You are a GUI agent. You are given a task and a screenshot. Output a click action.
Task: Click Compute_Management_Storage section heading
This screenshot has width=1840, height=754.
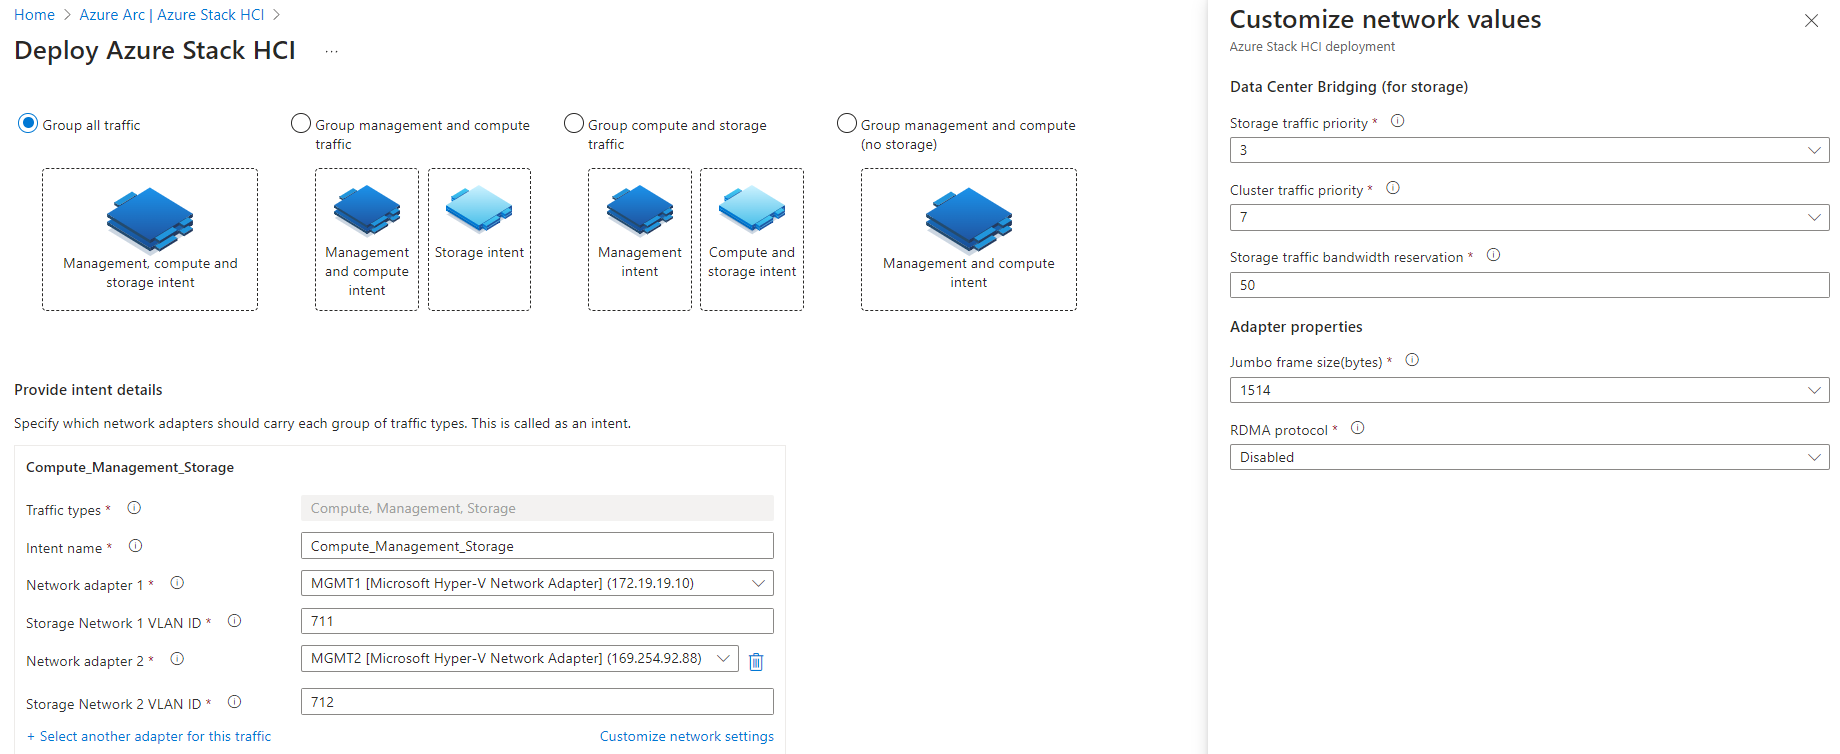coord(130,467)
